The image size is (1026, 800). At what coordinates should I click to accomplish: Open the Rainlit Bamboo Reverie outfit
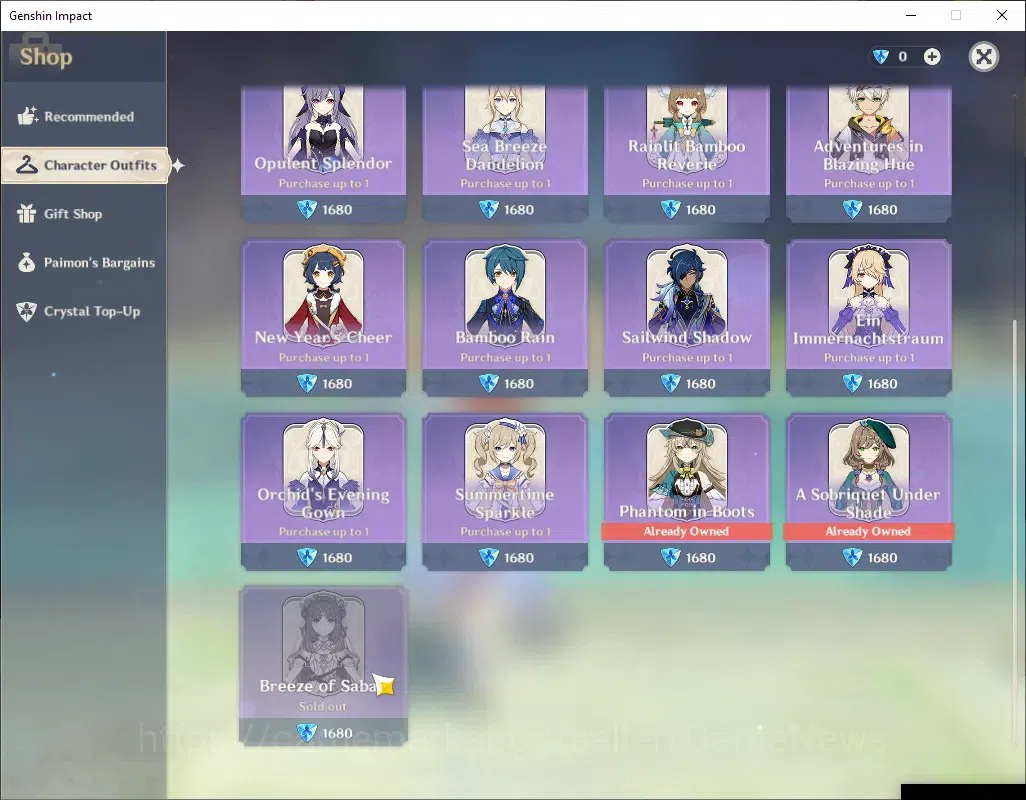coord(686,154)
